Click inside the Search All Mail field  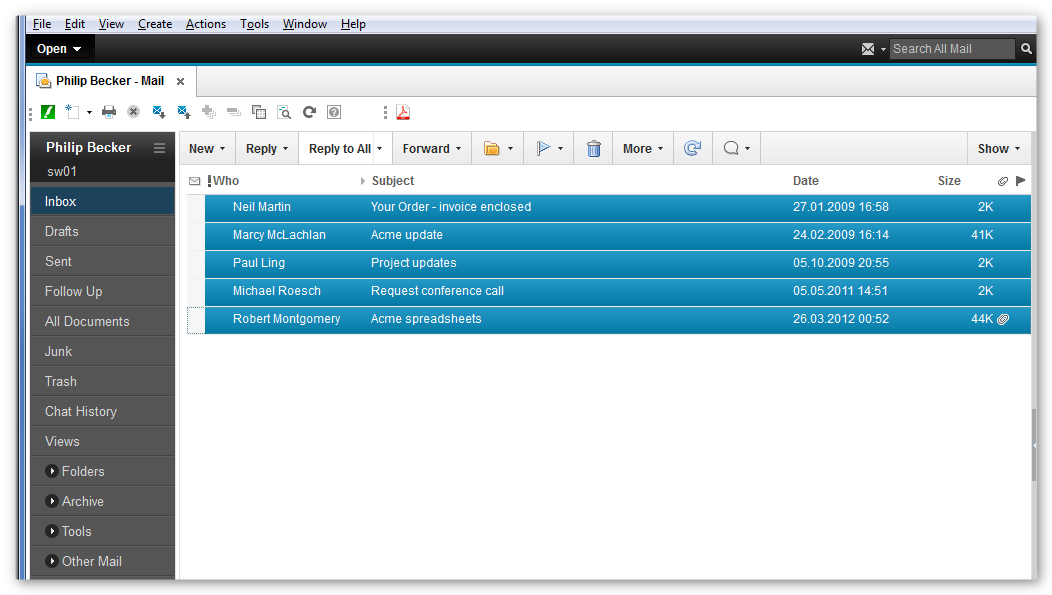point(950,48)
